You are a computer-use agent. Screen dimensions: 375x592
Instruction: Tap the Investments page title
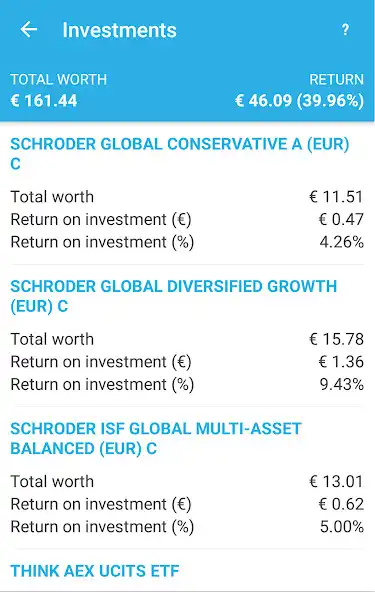point(119,30)
